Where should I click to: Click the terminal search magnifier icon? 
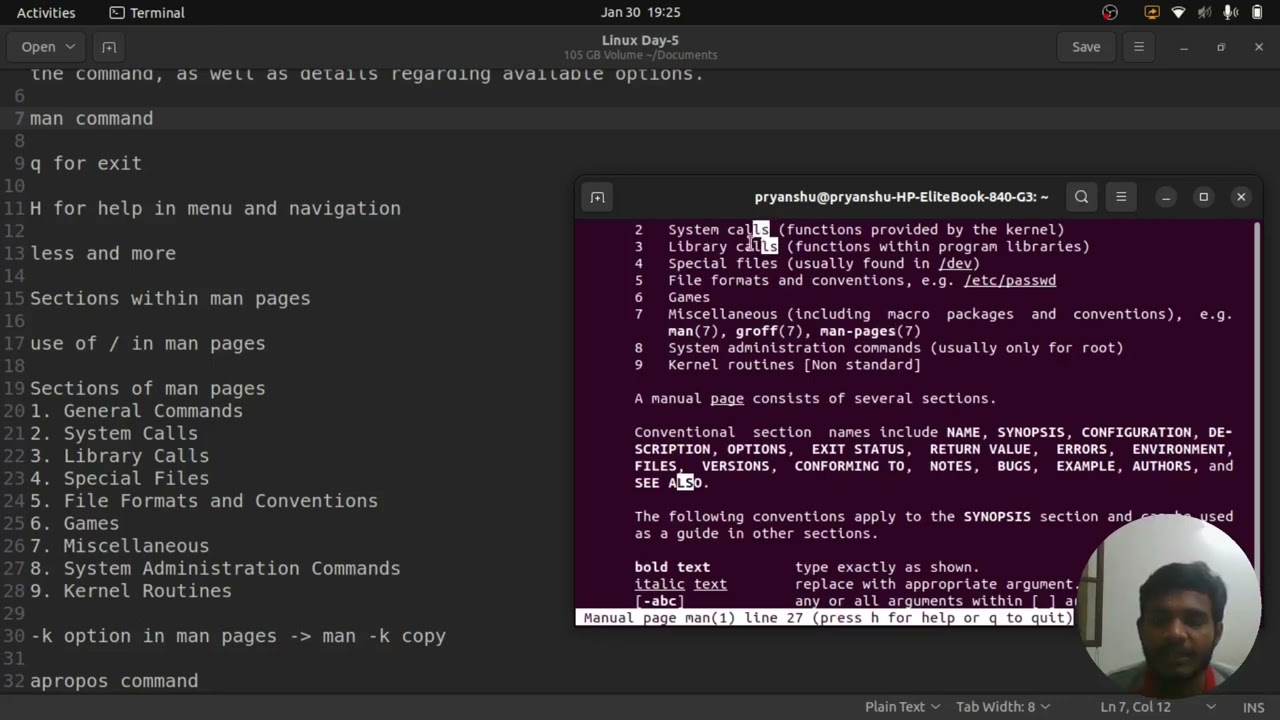1081,197
